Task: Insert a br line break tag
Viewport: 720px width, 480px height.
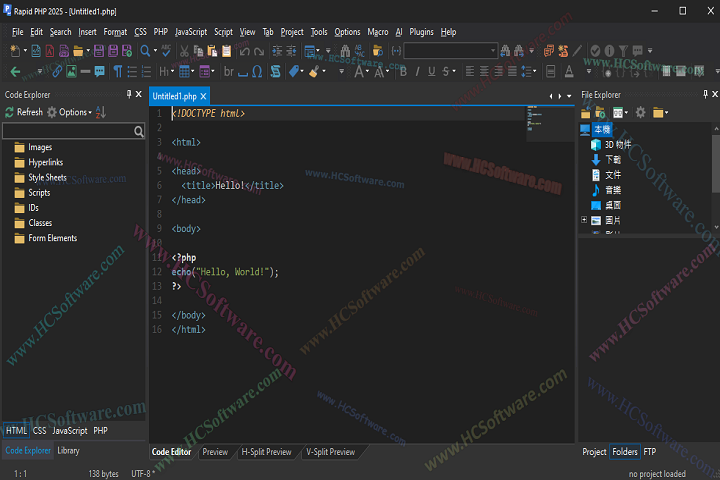Action: 228,72
